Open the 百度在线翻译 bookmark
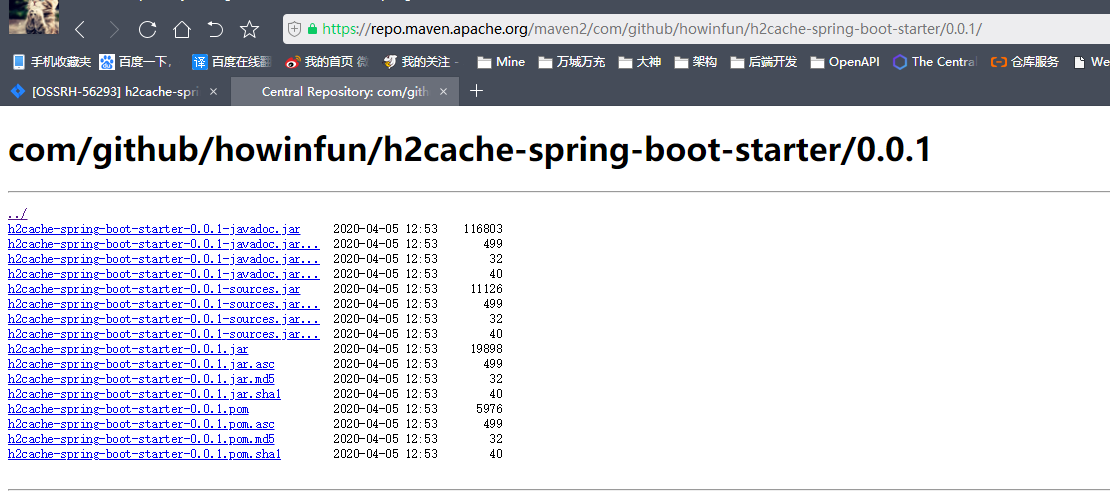 click(231, 62)
